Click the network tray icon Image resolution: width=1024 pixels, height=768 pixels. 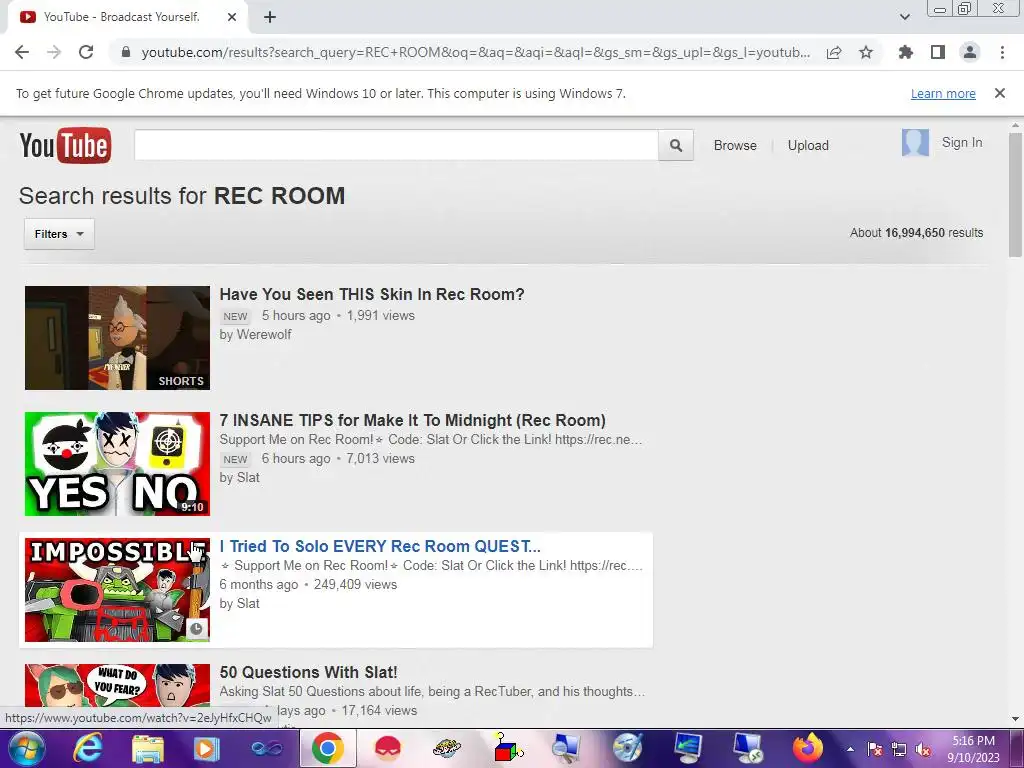(x=899, y=750)
